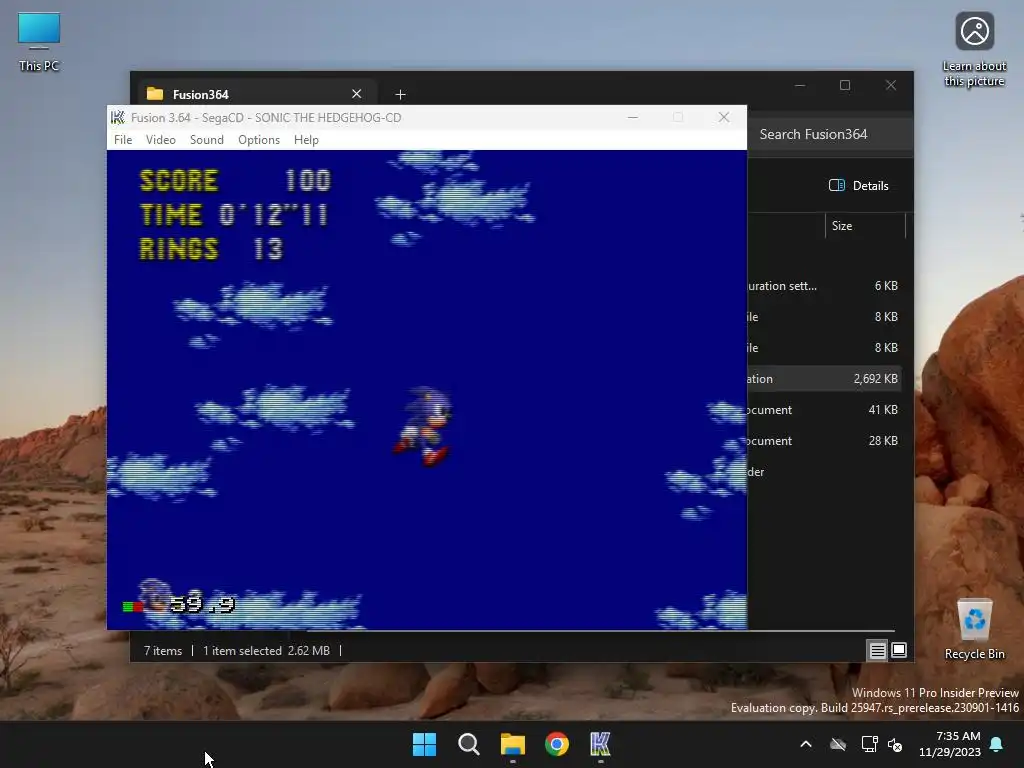Click the '1 item selected 2.62 MB' status text
Viewport: 1024px width, 768px height.
tap(266, 651)
